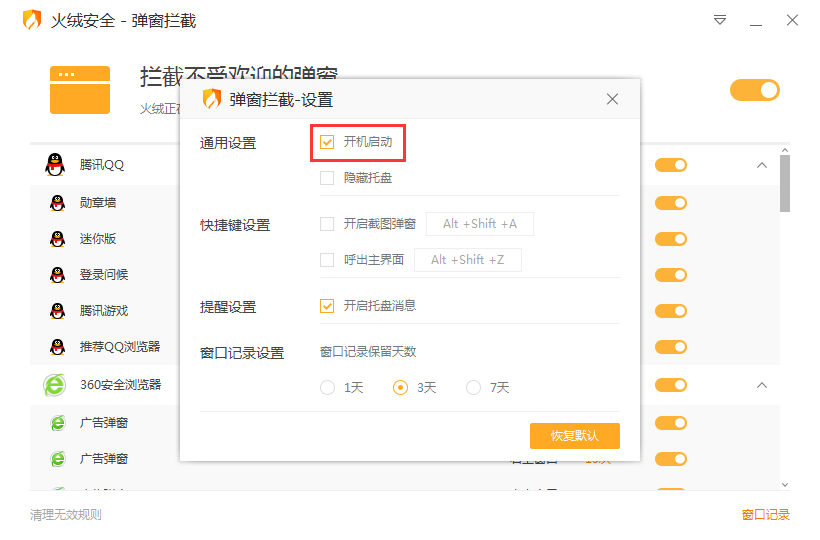Click the QQ icon beside 勋章墙
Screen dimensions: 820x540
(58, 203)
